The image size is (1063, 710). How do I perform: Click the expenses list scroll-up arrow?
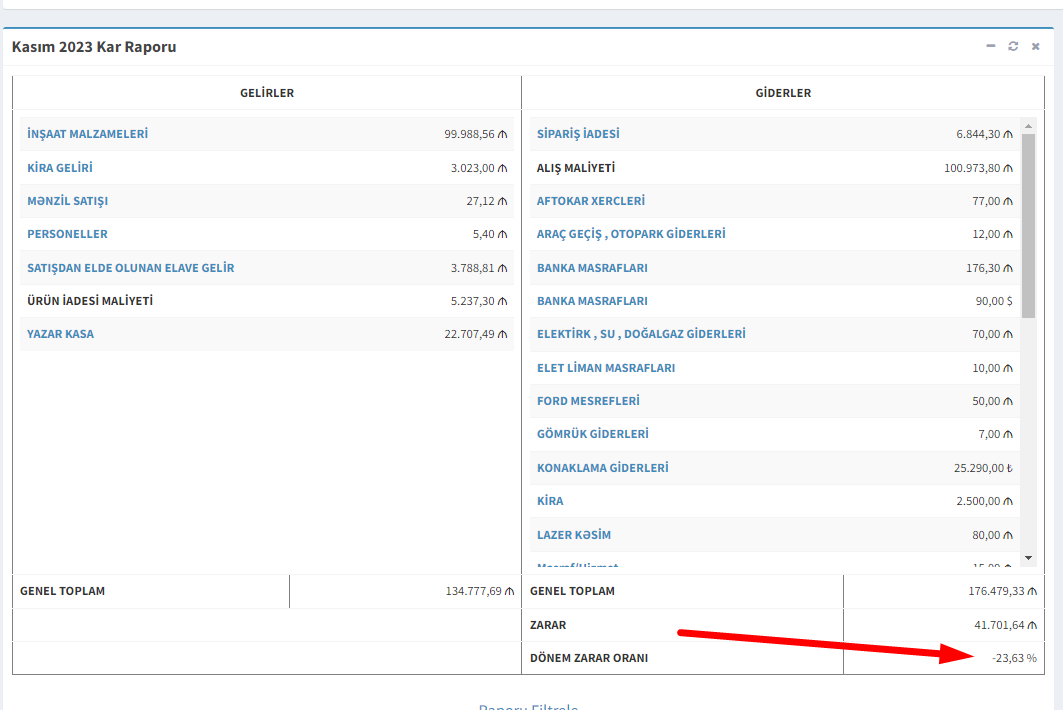1028,128
